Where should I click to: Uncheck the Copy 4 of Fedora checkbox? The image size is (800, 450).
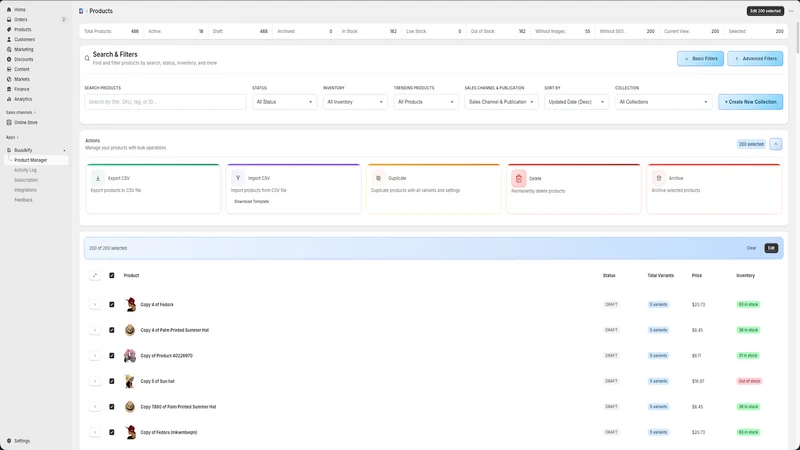[112, 305]
